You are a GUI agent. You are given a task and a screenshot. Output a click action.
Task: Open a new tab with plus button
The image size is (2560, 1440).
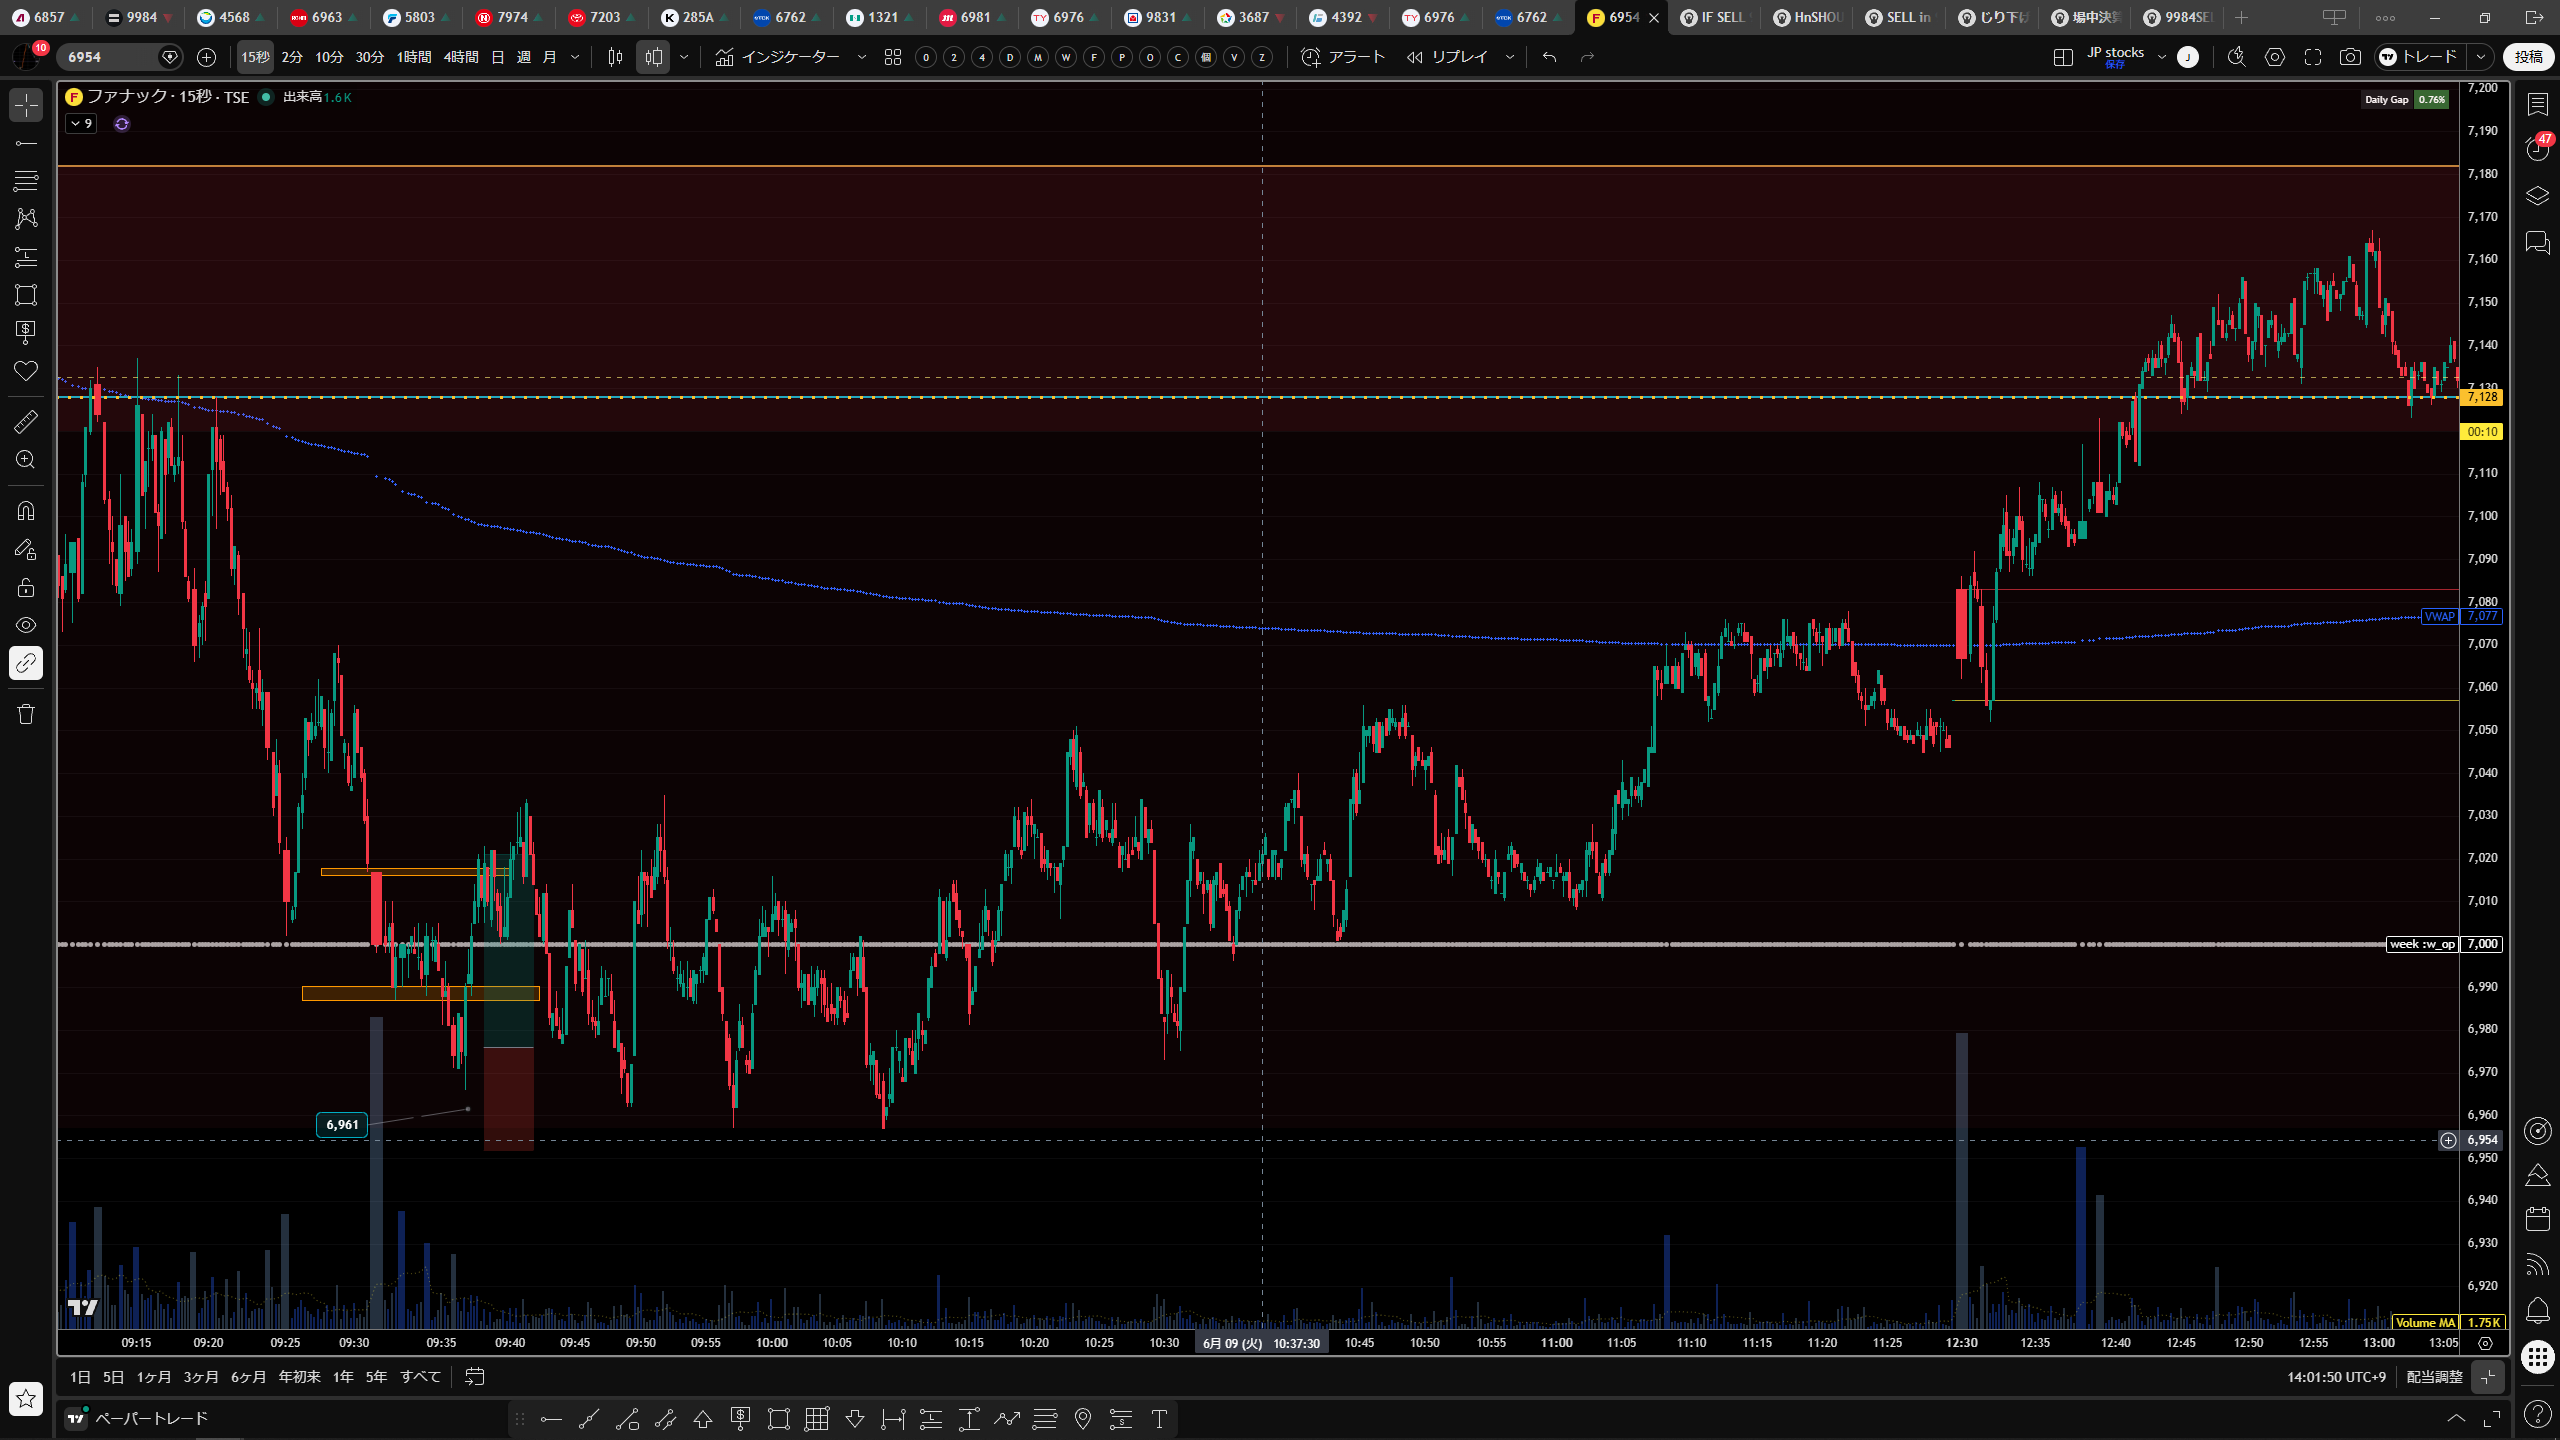pos(2242,17)
